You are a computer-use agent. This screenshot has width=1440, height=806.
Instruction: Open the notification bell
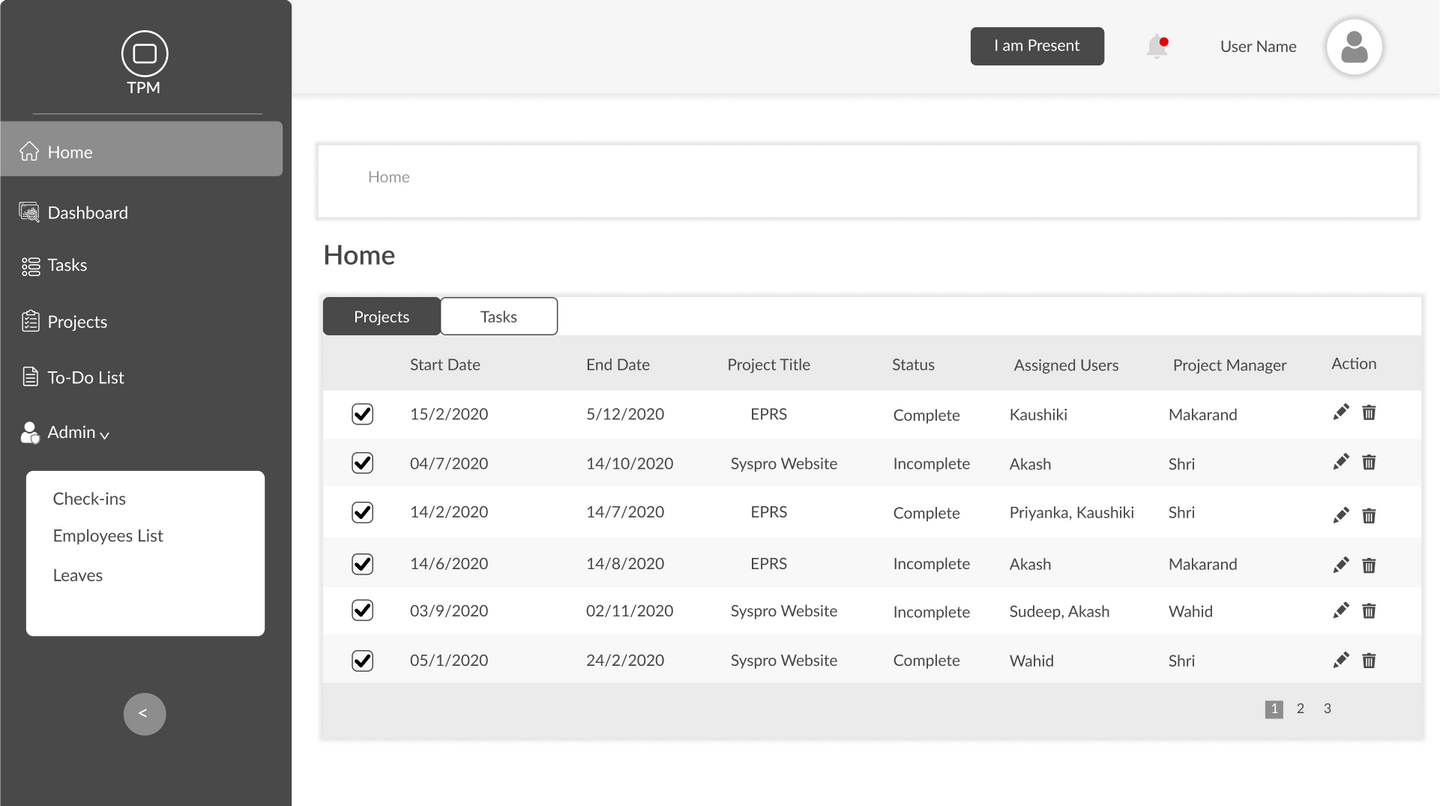(1157, 46)
